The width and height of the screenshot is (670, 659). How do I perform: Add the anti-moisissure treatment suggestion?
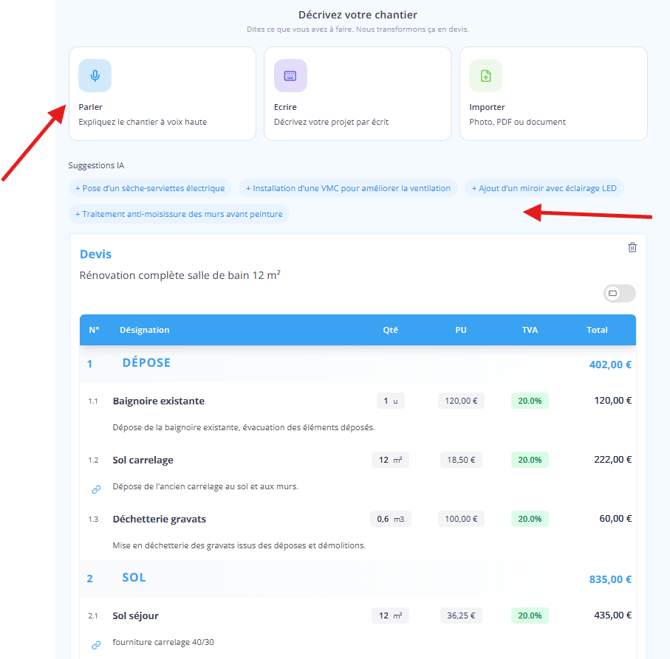point(179,214)
